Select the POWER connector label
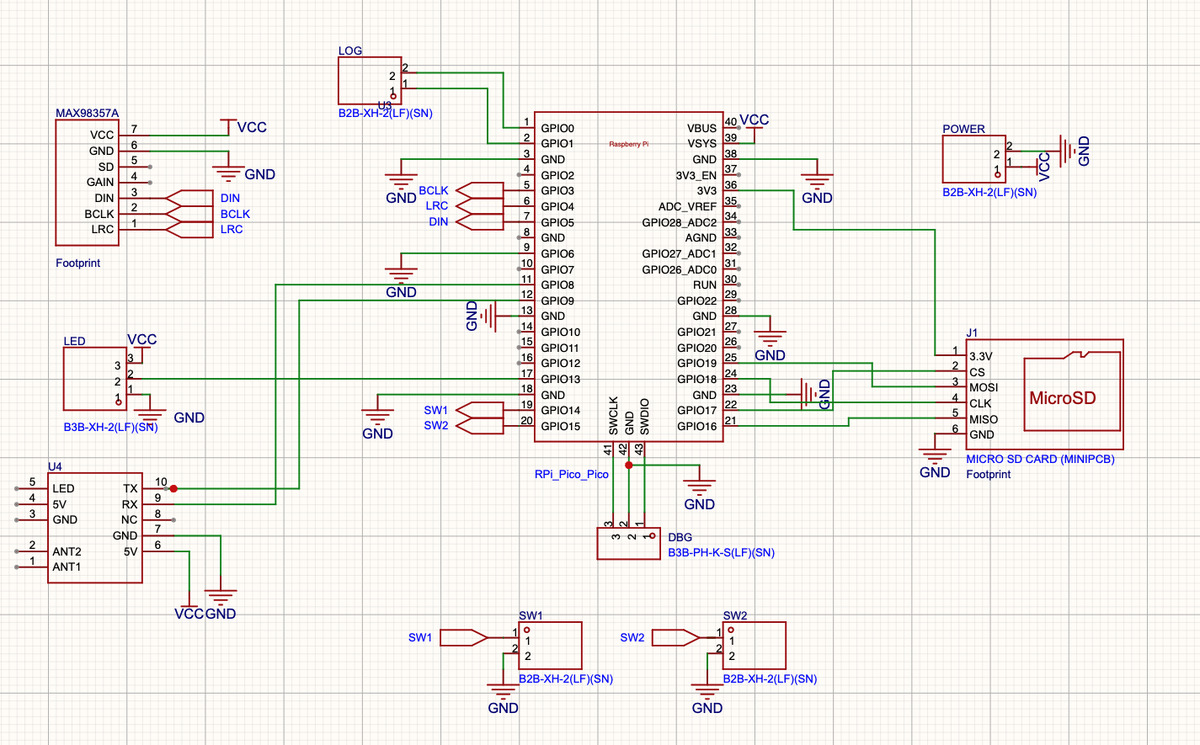Screen dimensions: 1200x745 [x=964, y=129]
